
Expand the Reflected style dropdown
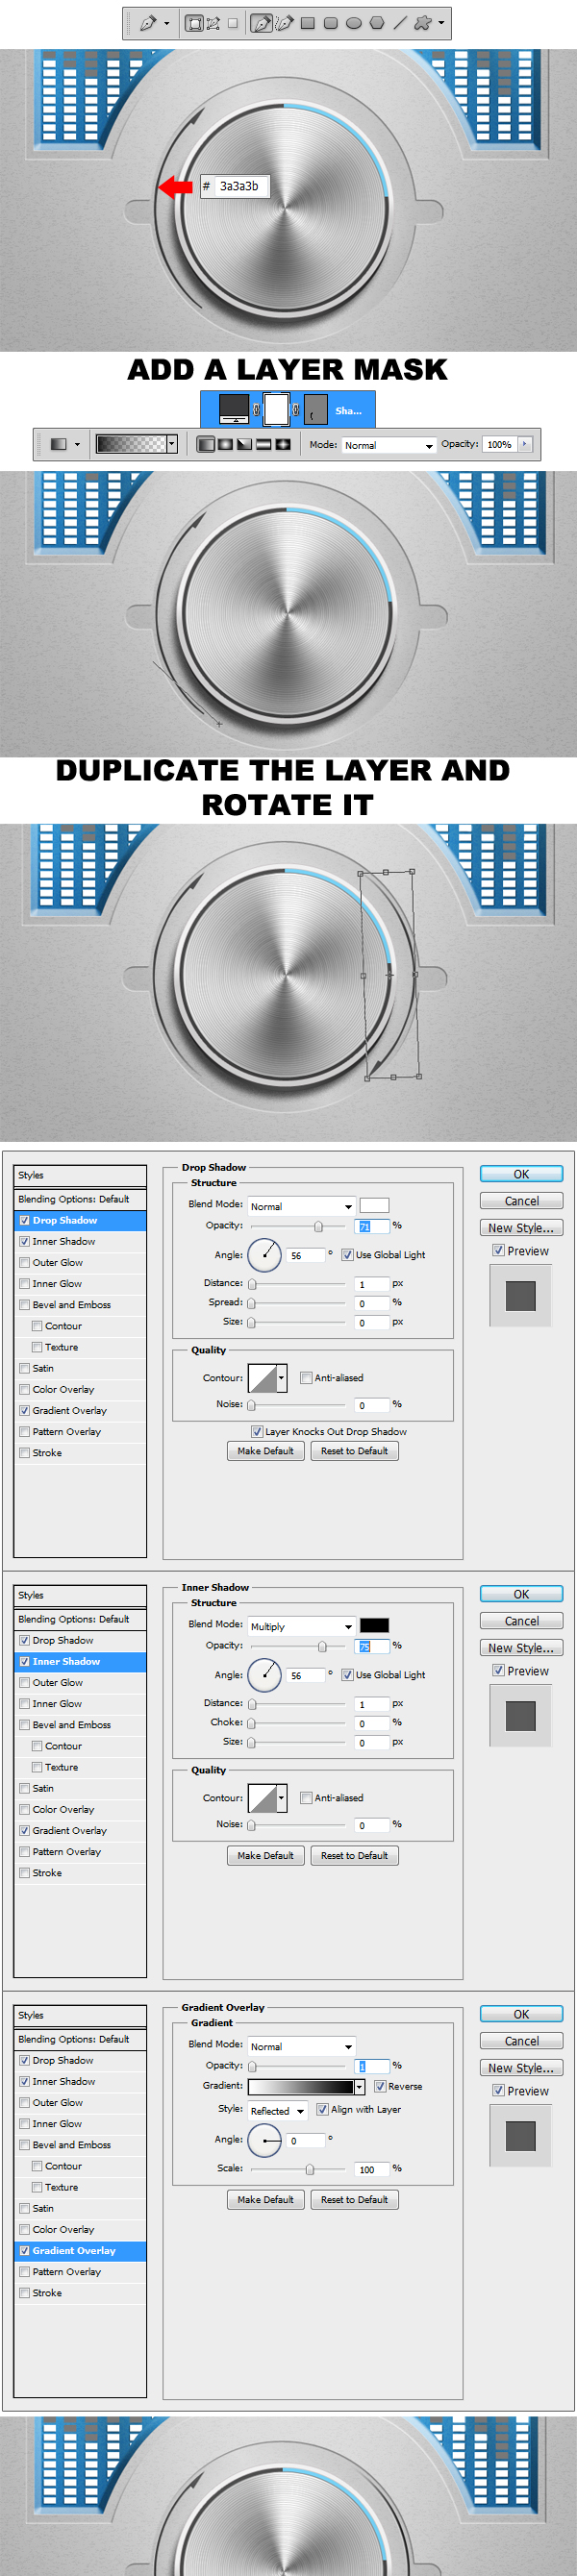(277, 2111)
